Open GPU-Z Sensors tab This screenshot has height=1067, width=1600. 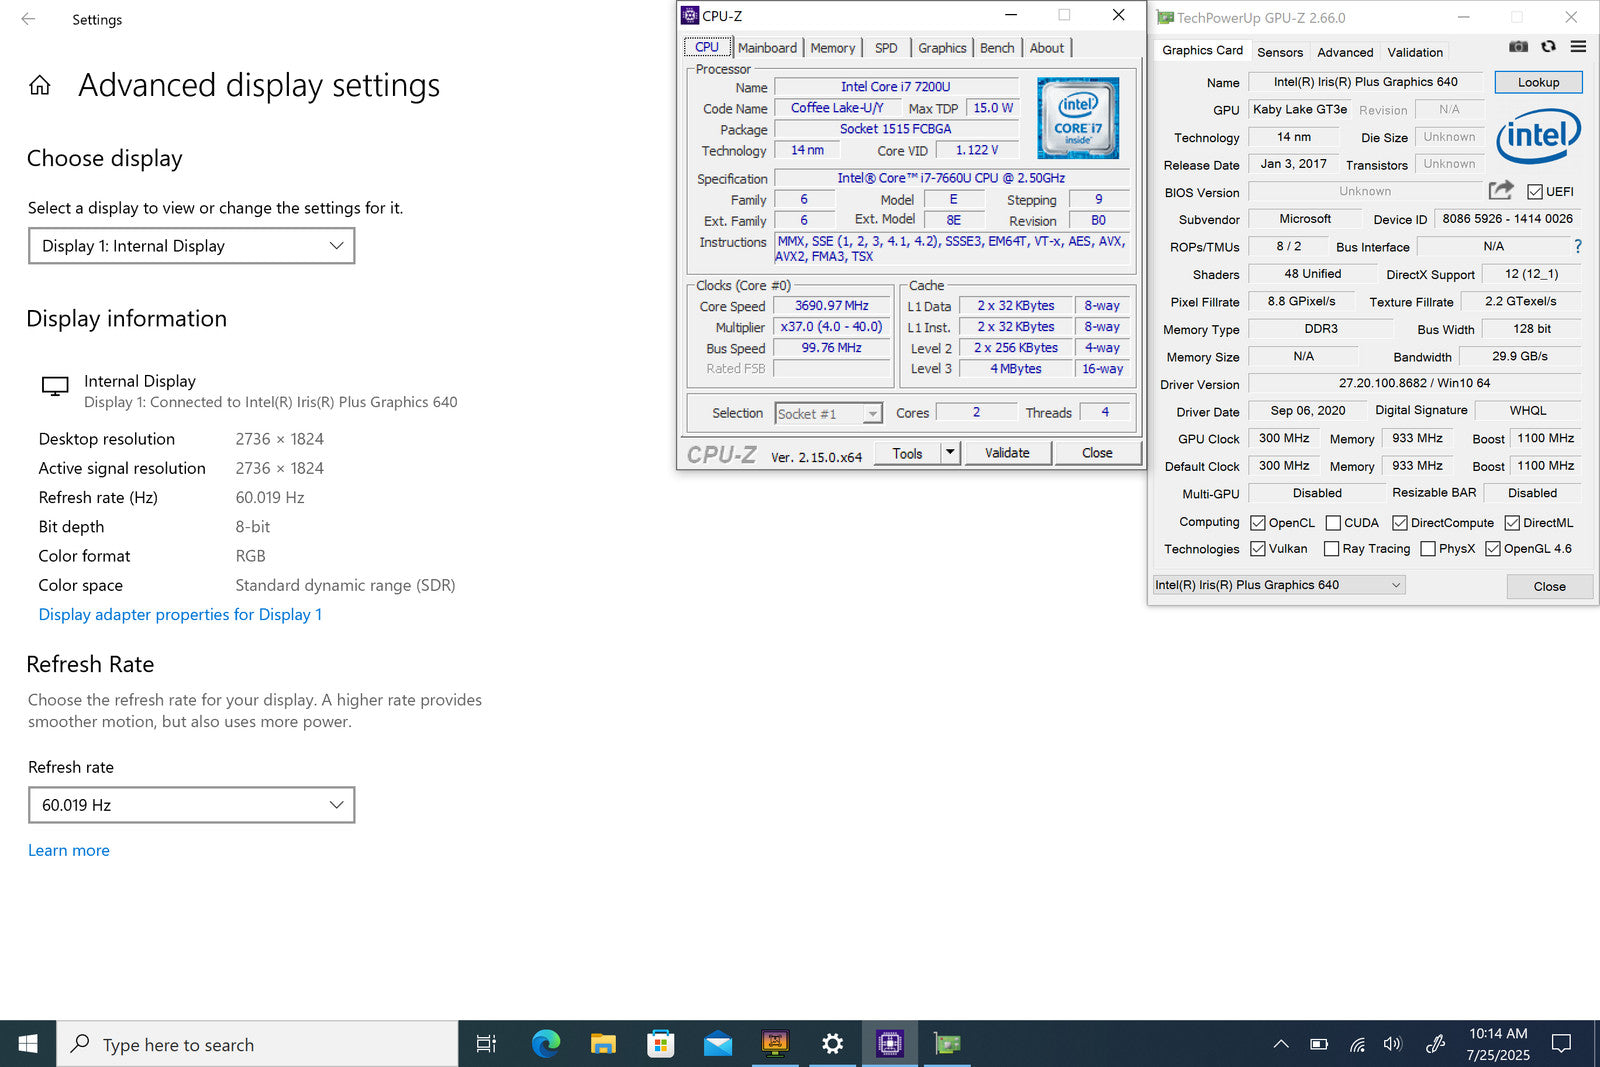(x=1280, y=52)
